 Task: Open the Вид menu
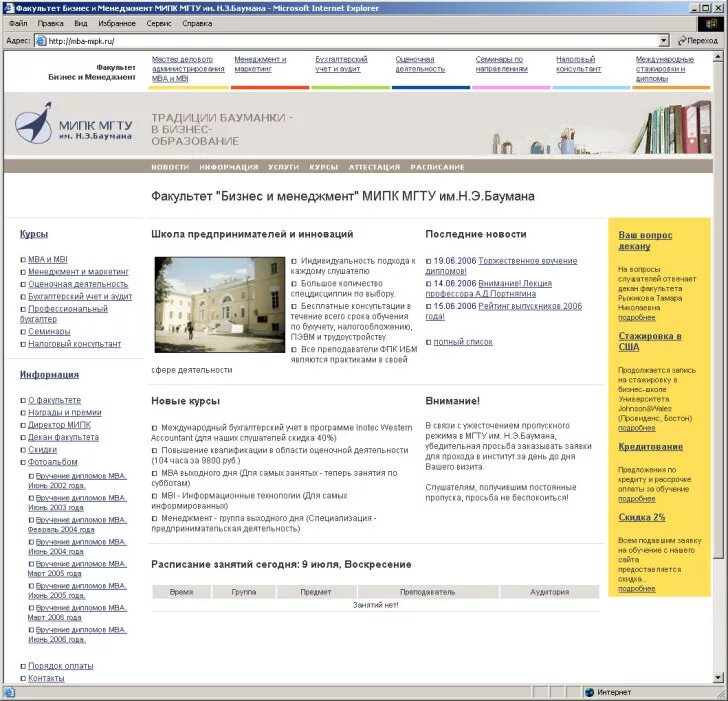(x=81, y=23)
